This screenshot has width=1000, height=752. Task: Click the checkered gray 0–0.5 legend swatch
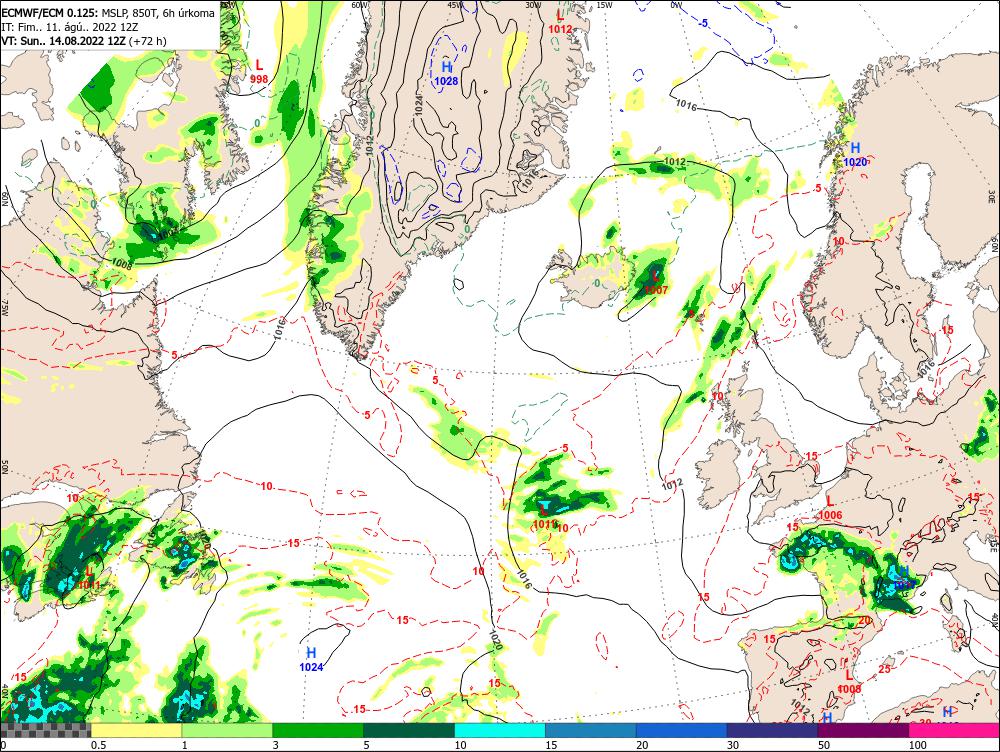pyautogui.click(x=45, y=730)
